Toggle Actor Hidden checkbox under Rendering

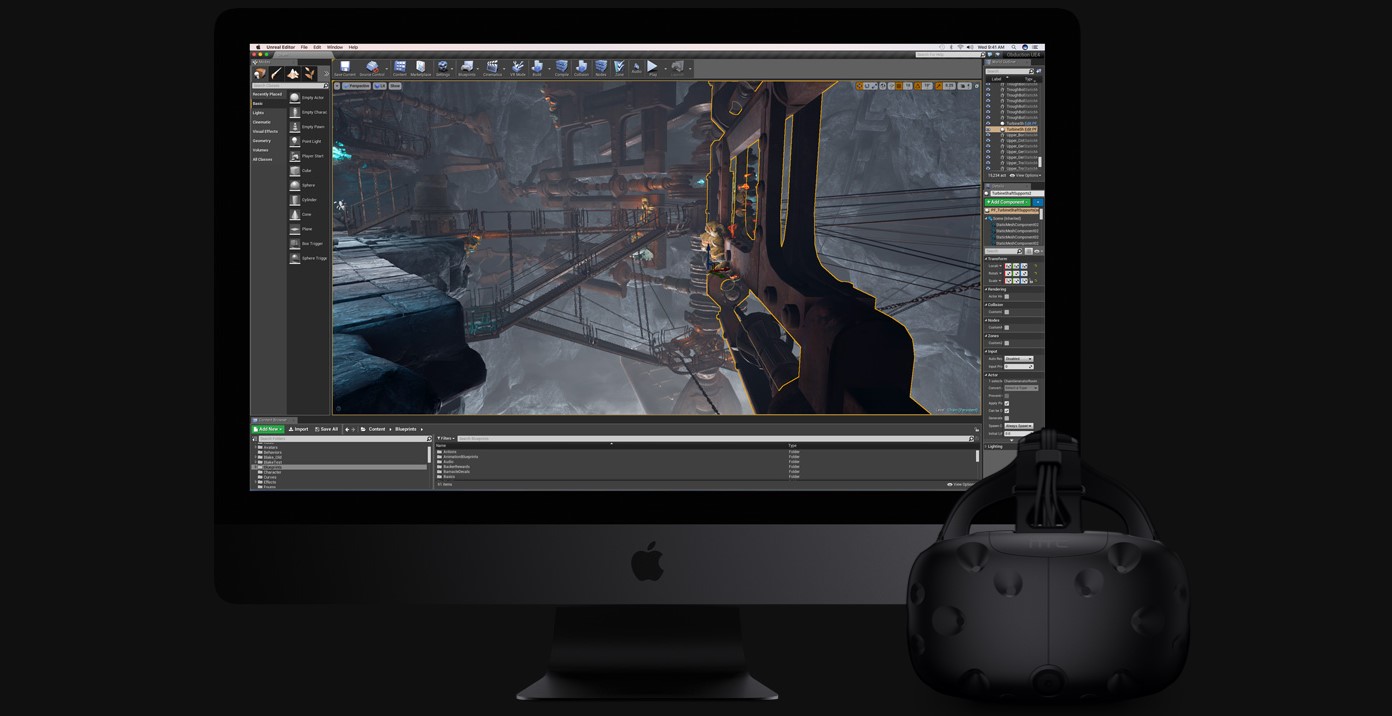click(x=1007, y=297)
